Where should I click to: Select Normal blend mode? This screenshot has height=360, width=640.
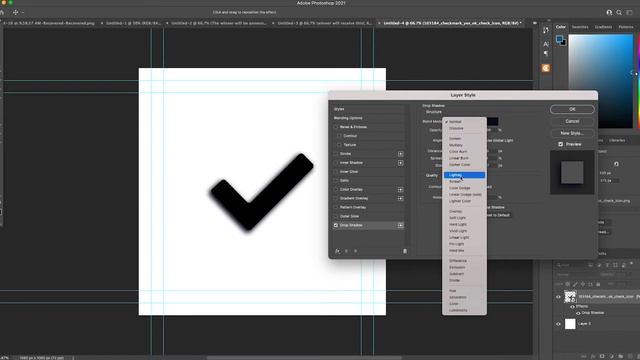point(464,122)
